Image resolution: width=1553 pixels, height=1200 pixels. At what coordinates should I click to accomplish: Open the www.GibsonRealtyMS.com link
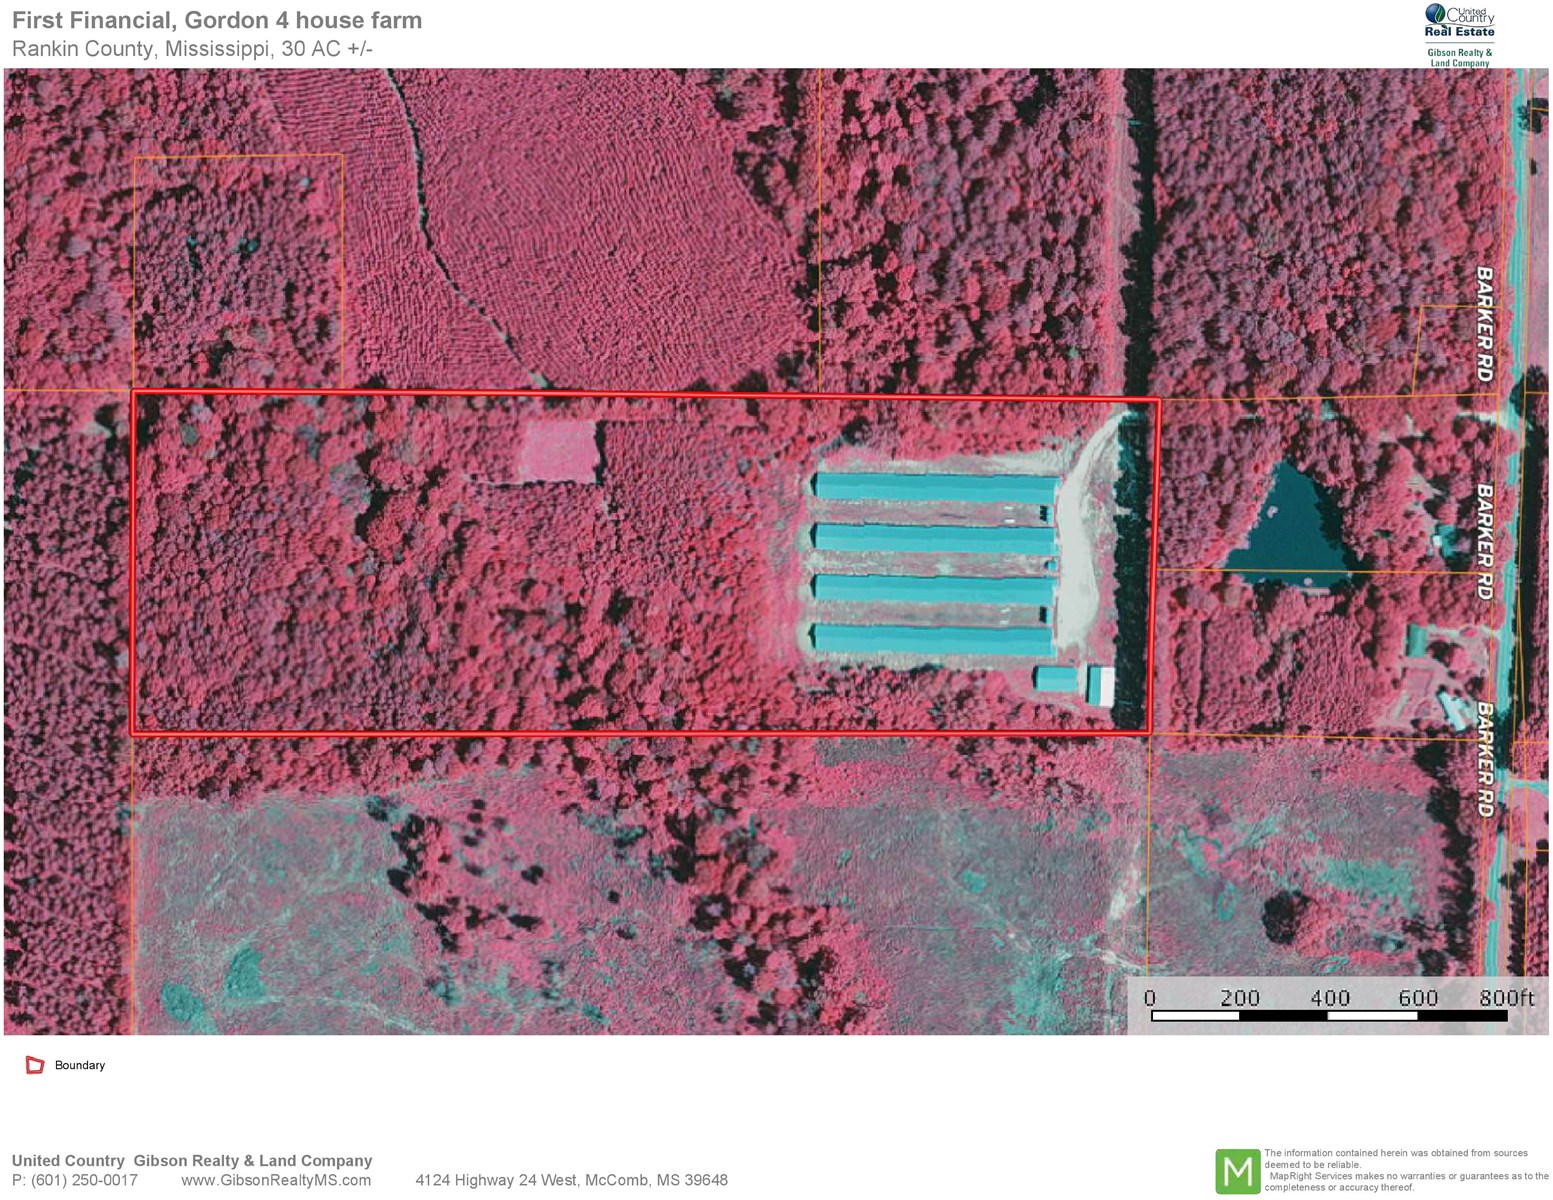276,1180
